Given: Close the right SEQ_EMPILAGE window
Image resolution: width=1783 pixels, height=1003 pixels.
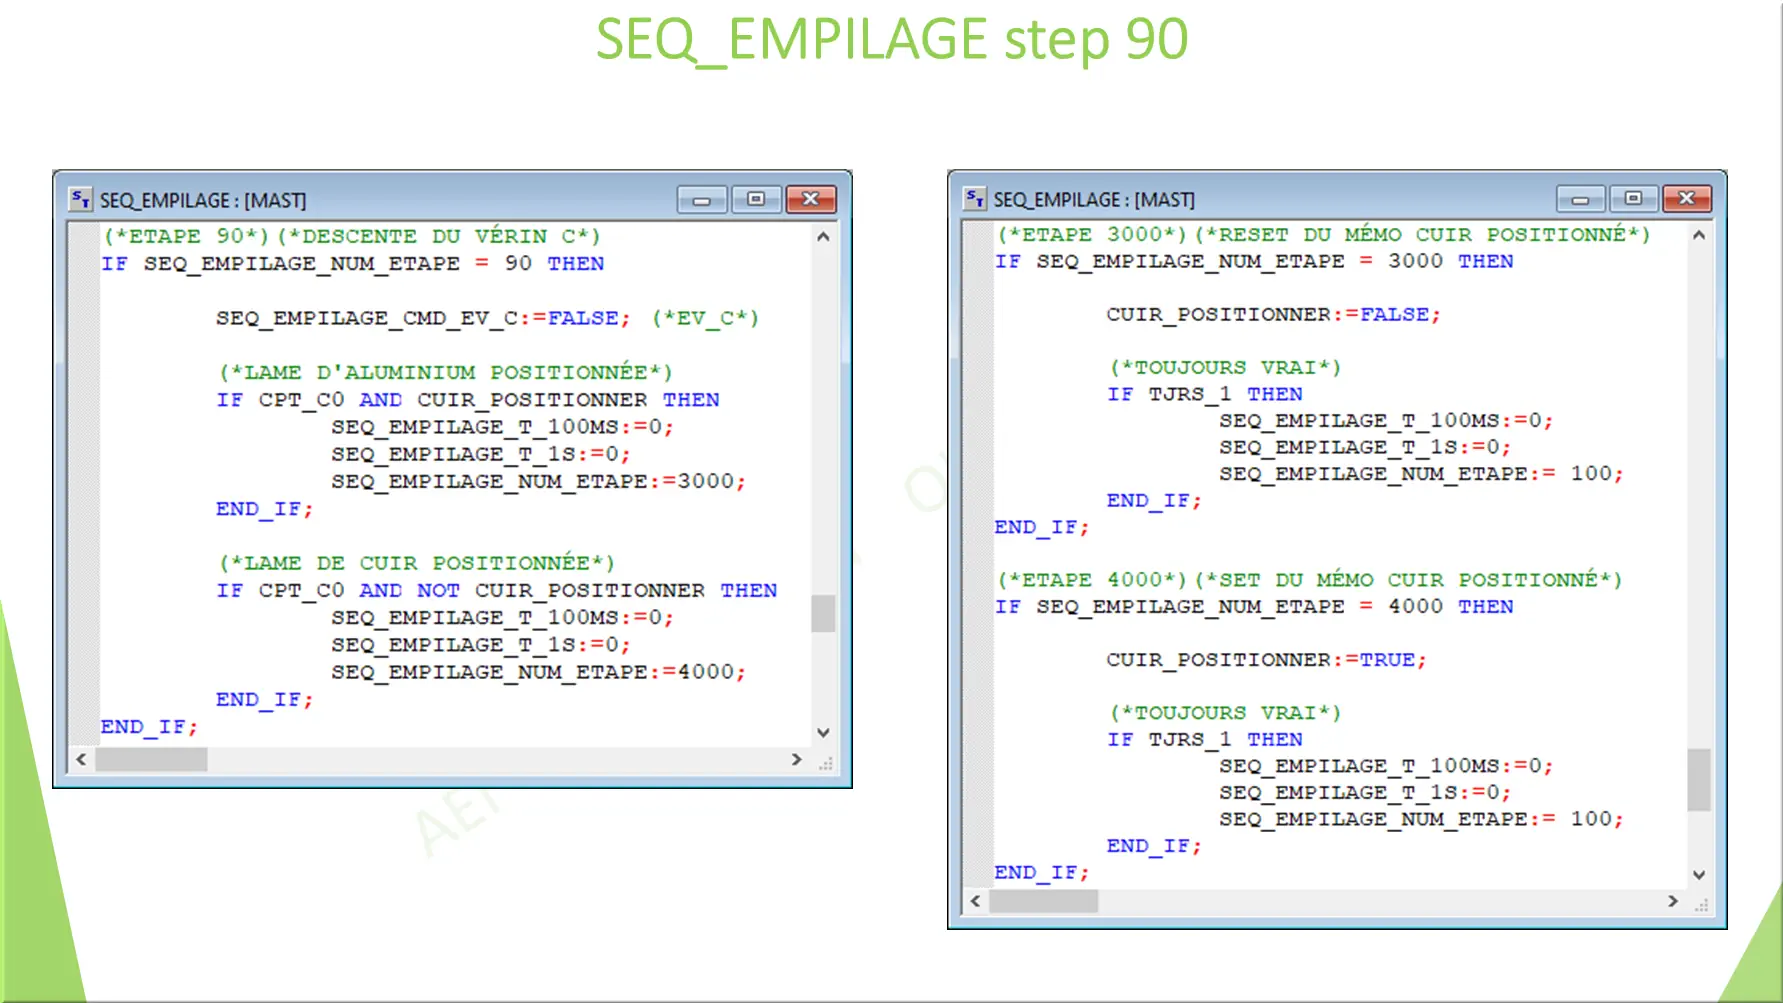Looking at the screenshot, I should pyautogui.click(x=1688, y=198).
